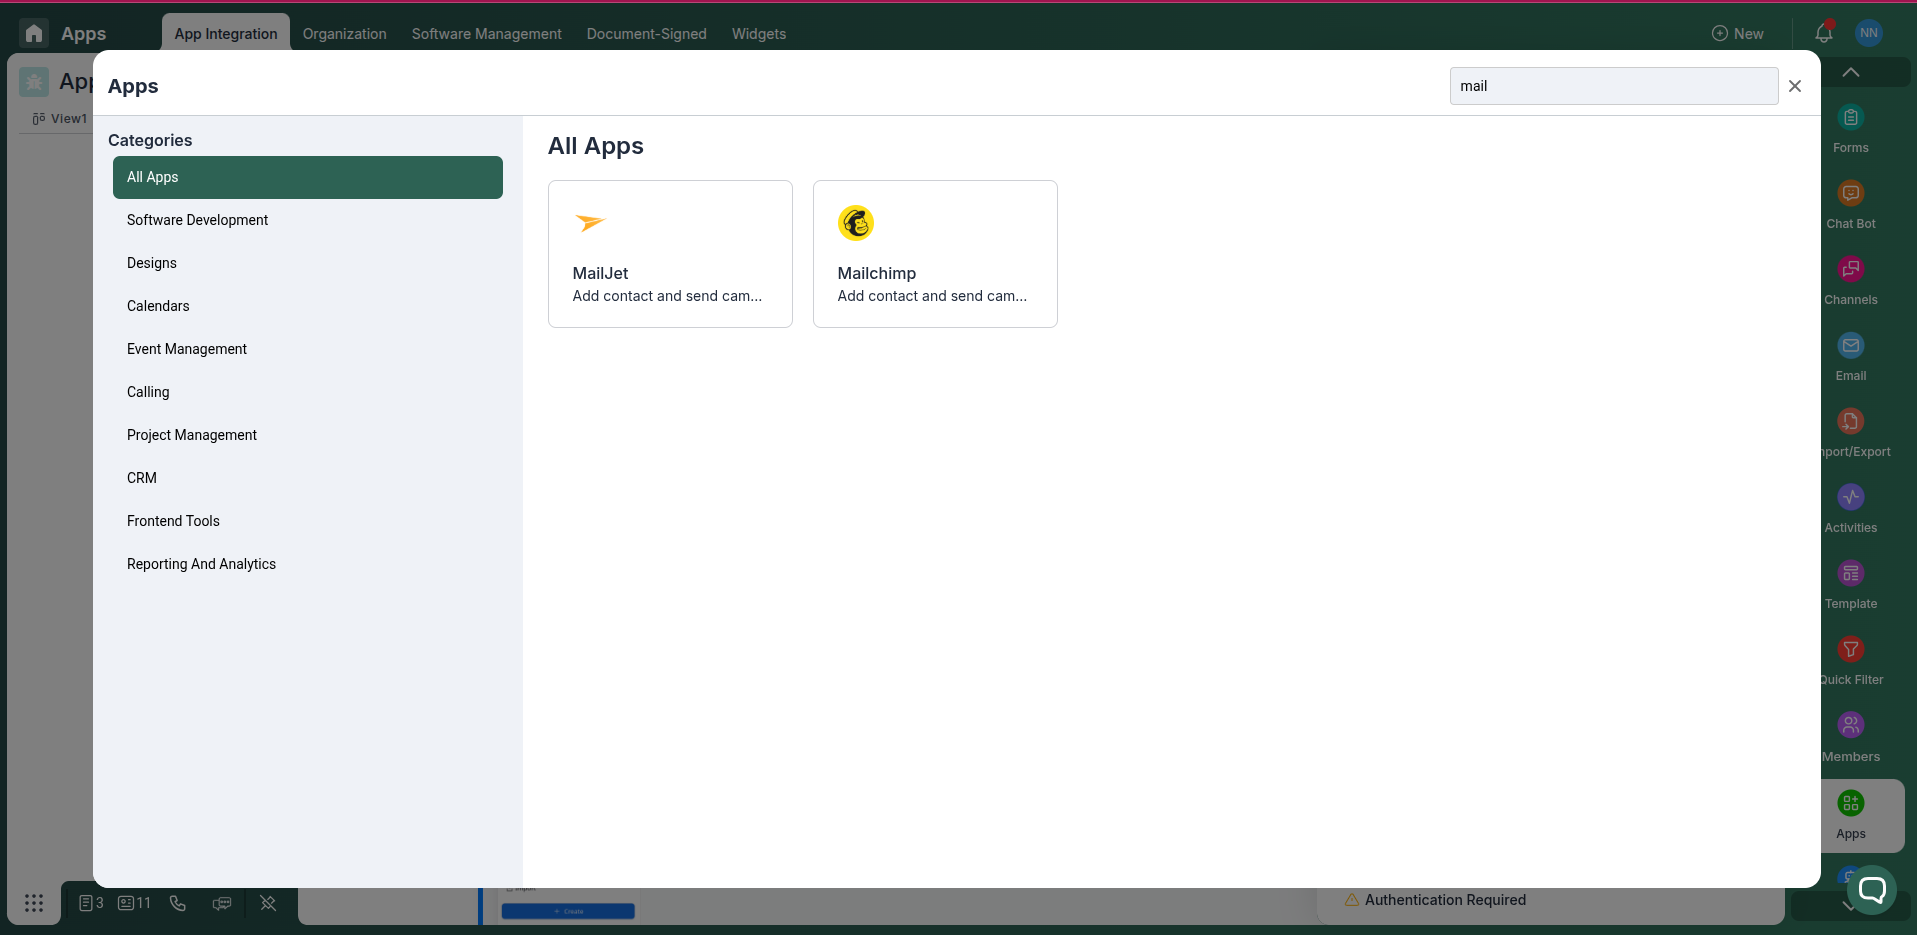The width and height of the screenshot is (1917, 935).
Task: Expand the bottom-right down chevron
Action: pos(1847,907)
